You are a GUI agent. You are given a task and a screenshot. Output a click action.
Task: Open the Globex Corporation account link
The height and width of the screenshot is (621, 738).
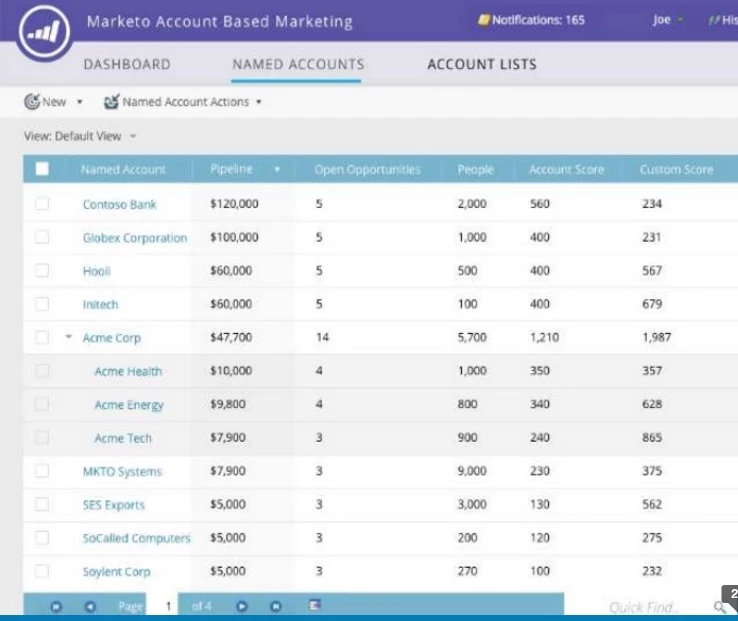click(135, 238)
